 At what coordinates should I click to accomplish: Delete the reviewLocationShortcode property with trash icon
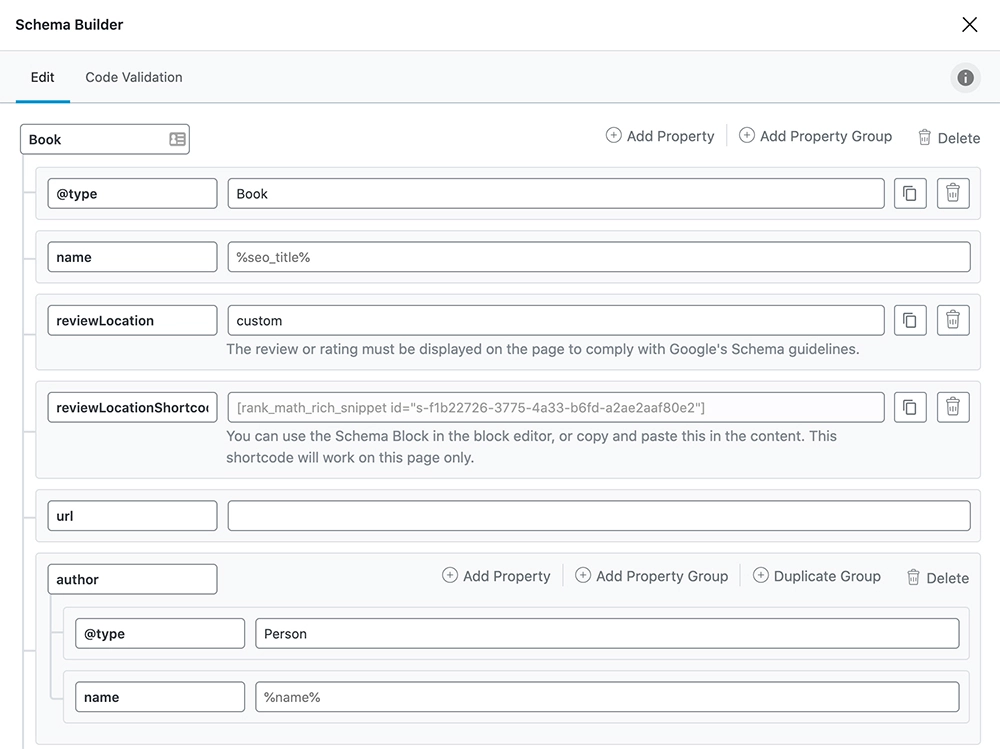point(953,407)
